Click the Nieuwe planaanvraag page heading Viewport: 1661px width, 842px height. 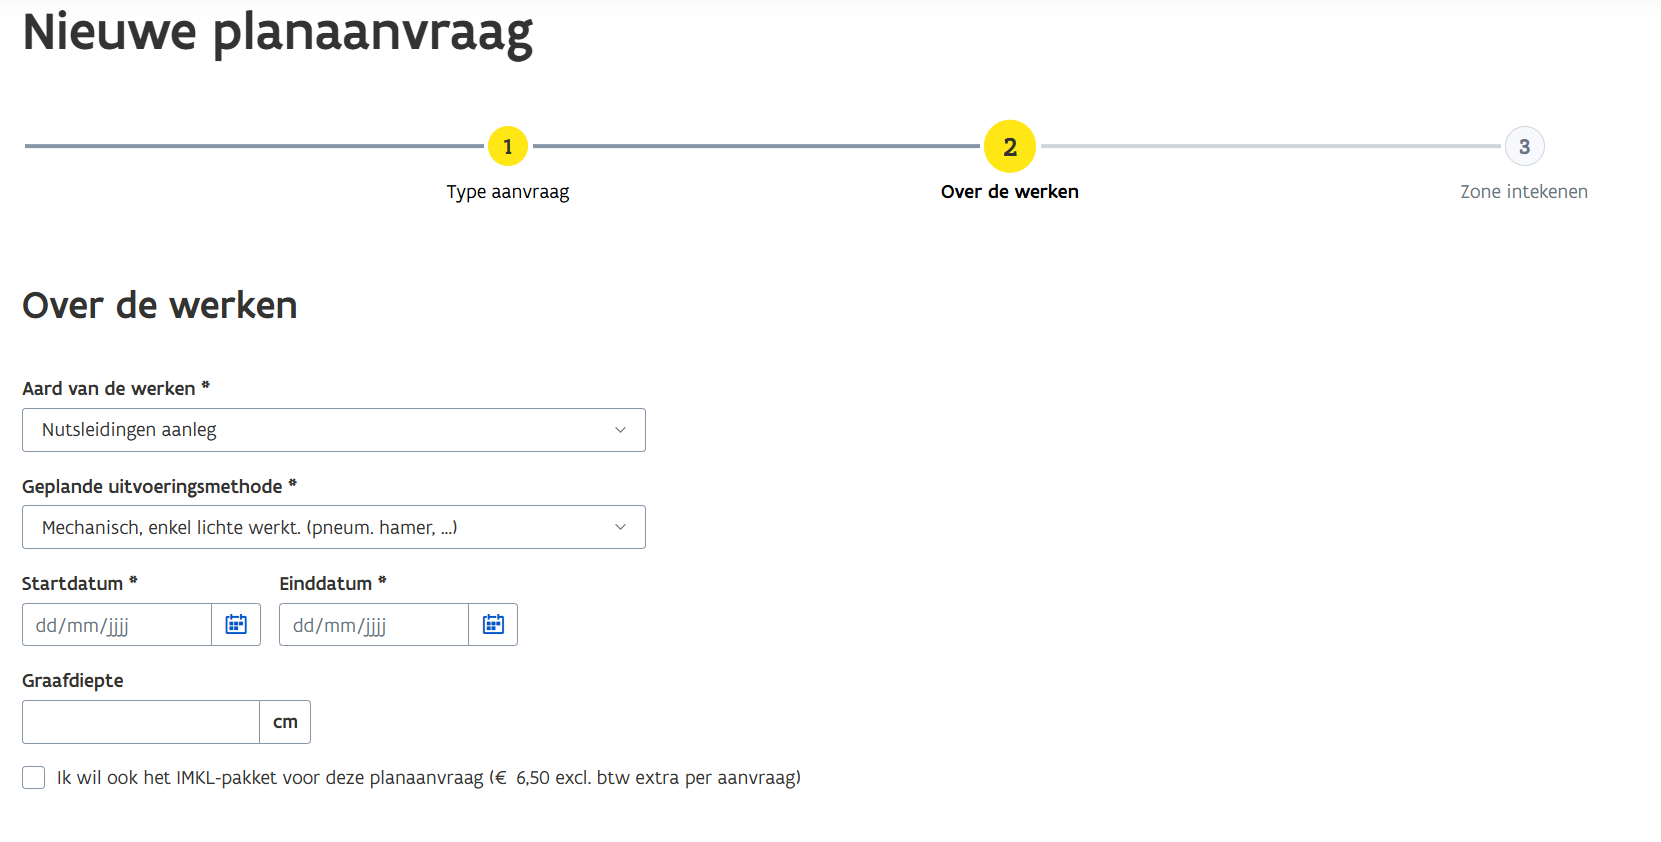[x=278, y=32]
